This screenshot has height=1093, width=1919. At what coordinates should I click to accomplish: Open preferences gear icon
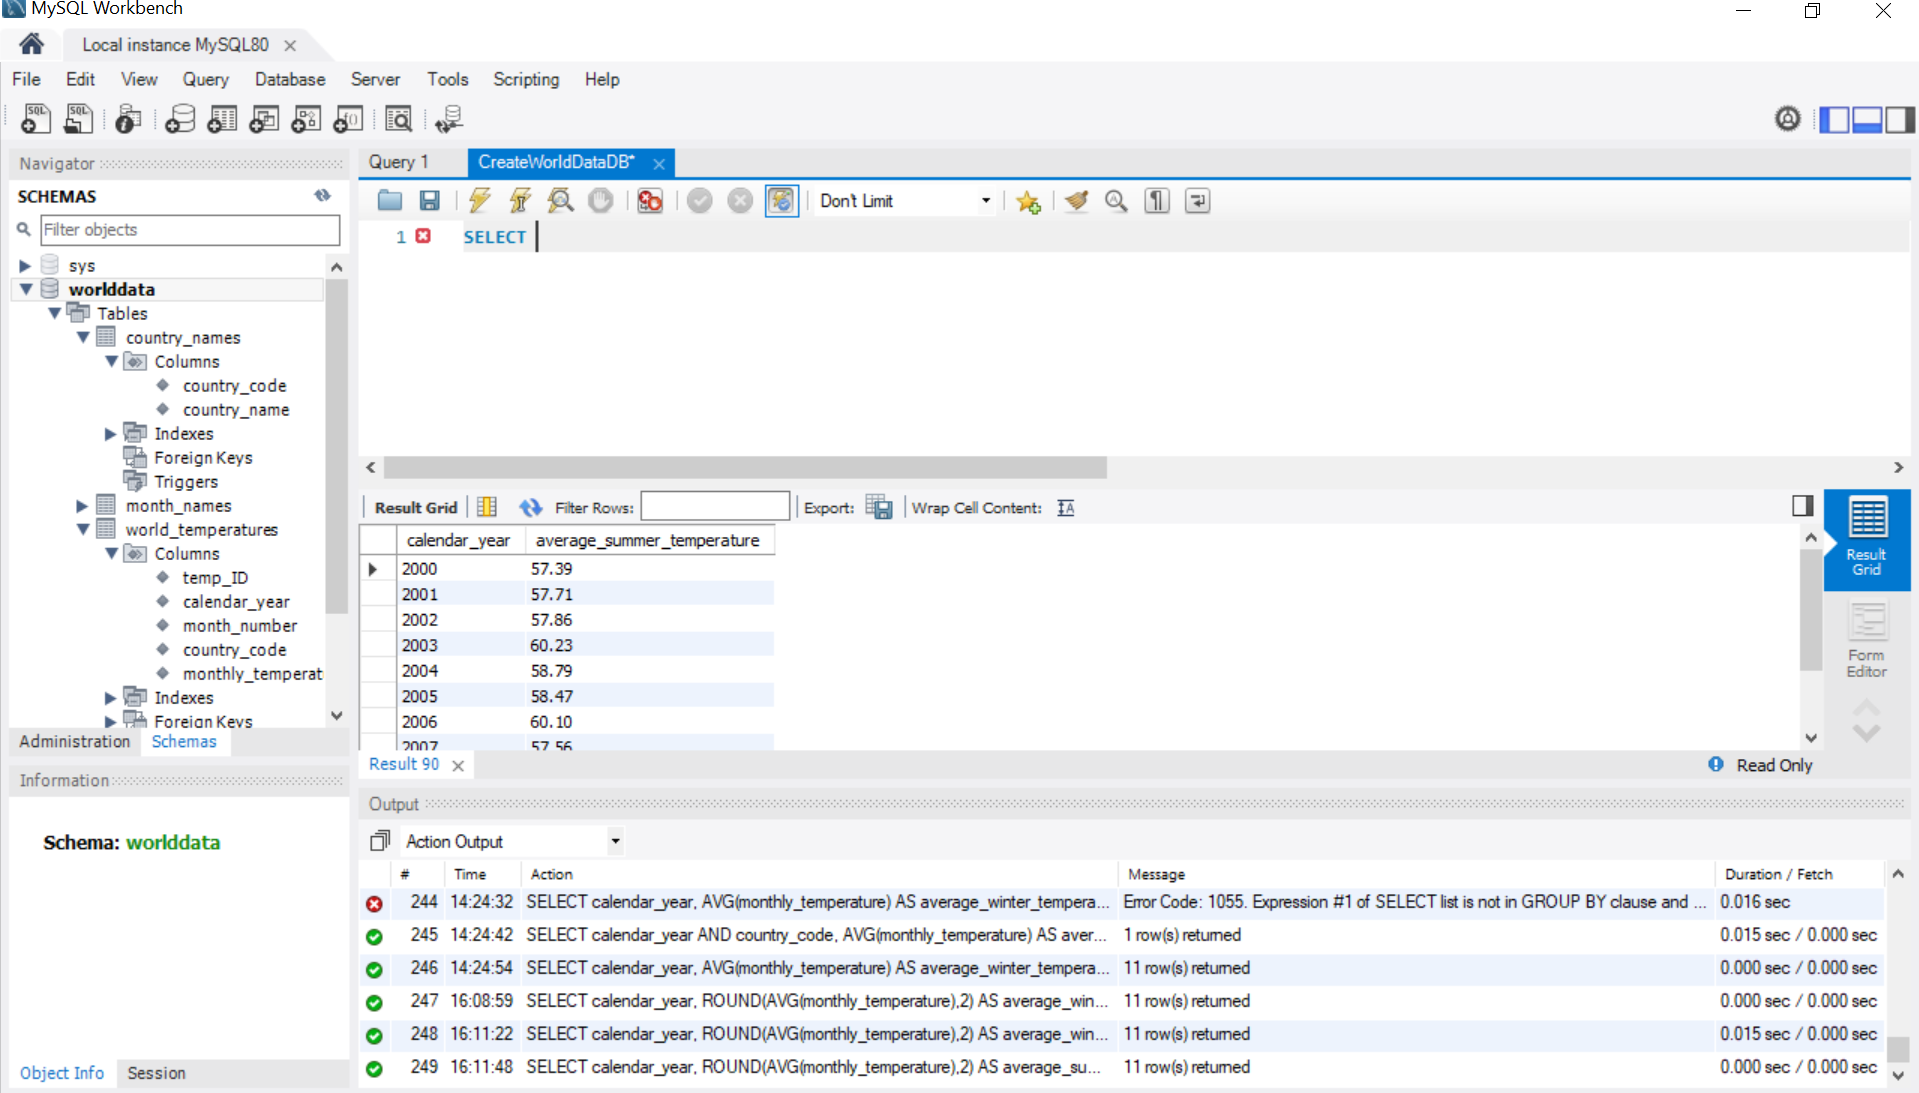click(1788, 119)
